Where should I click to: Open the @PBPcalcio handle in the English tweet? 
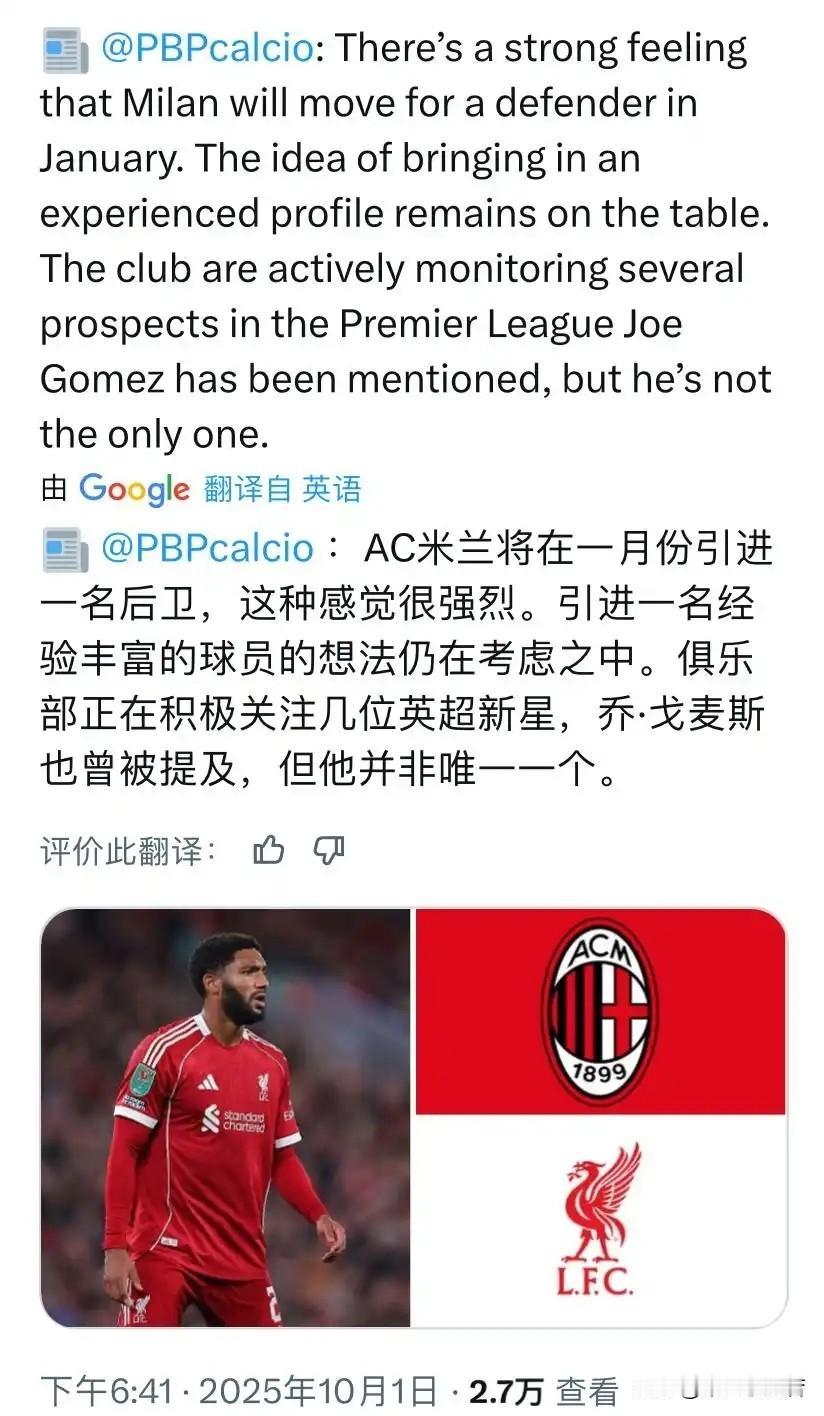point(207,49)
